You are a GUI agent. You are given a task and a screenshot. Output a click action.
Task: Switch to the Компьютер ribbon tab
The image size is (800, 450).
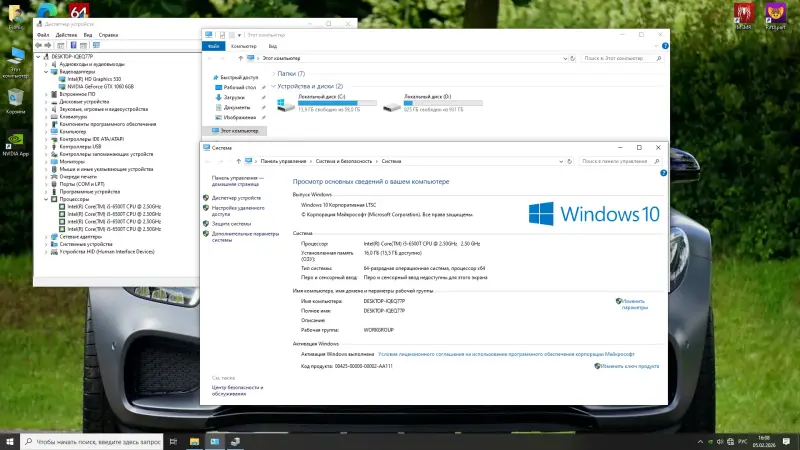point(243,46)
